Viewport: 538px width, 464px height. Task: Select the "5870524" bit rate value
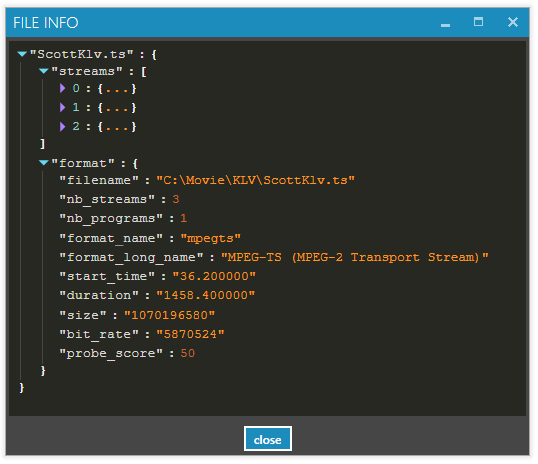pos(190,334)
